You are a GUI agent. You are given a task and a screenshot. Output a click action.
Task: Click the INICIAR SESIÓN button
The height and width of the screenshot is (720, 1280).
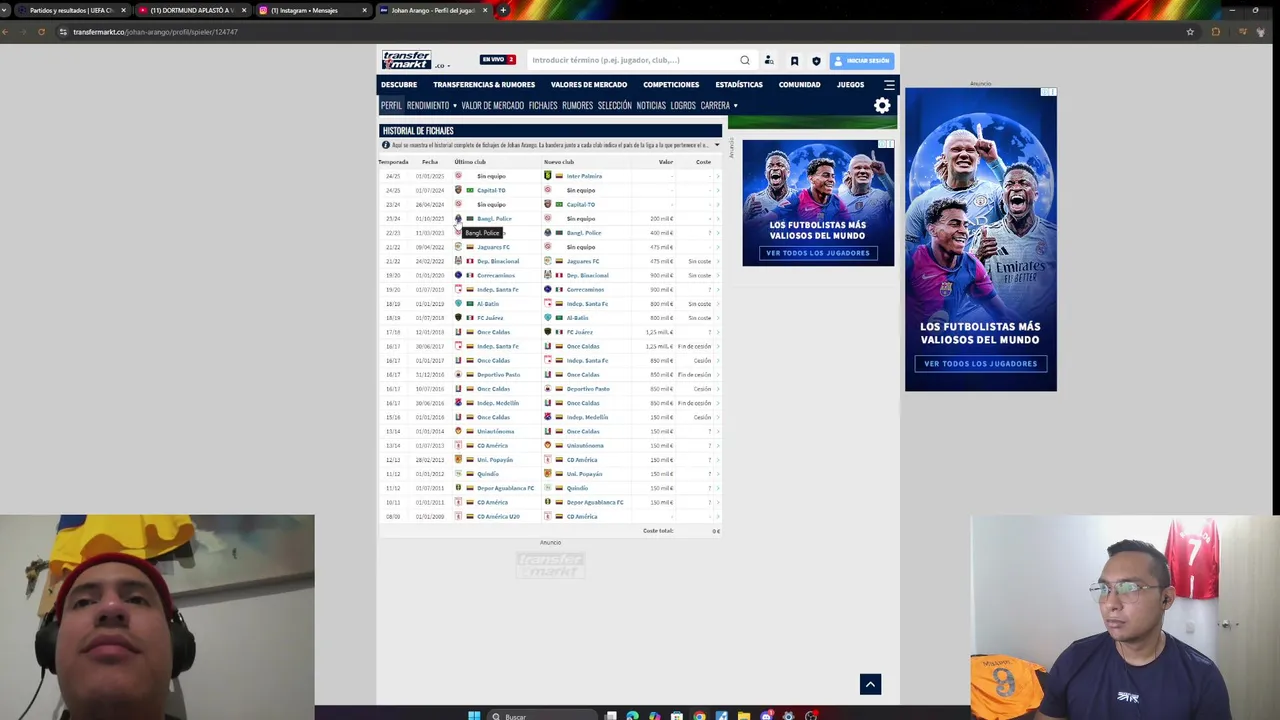[x=862, y=61]
